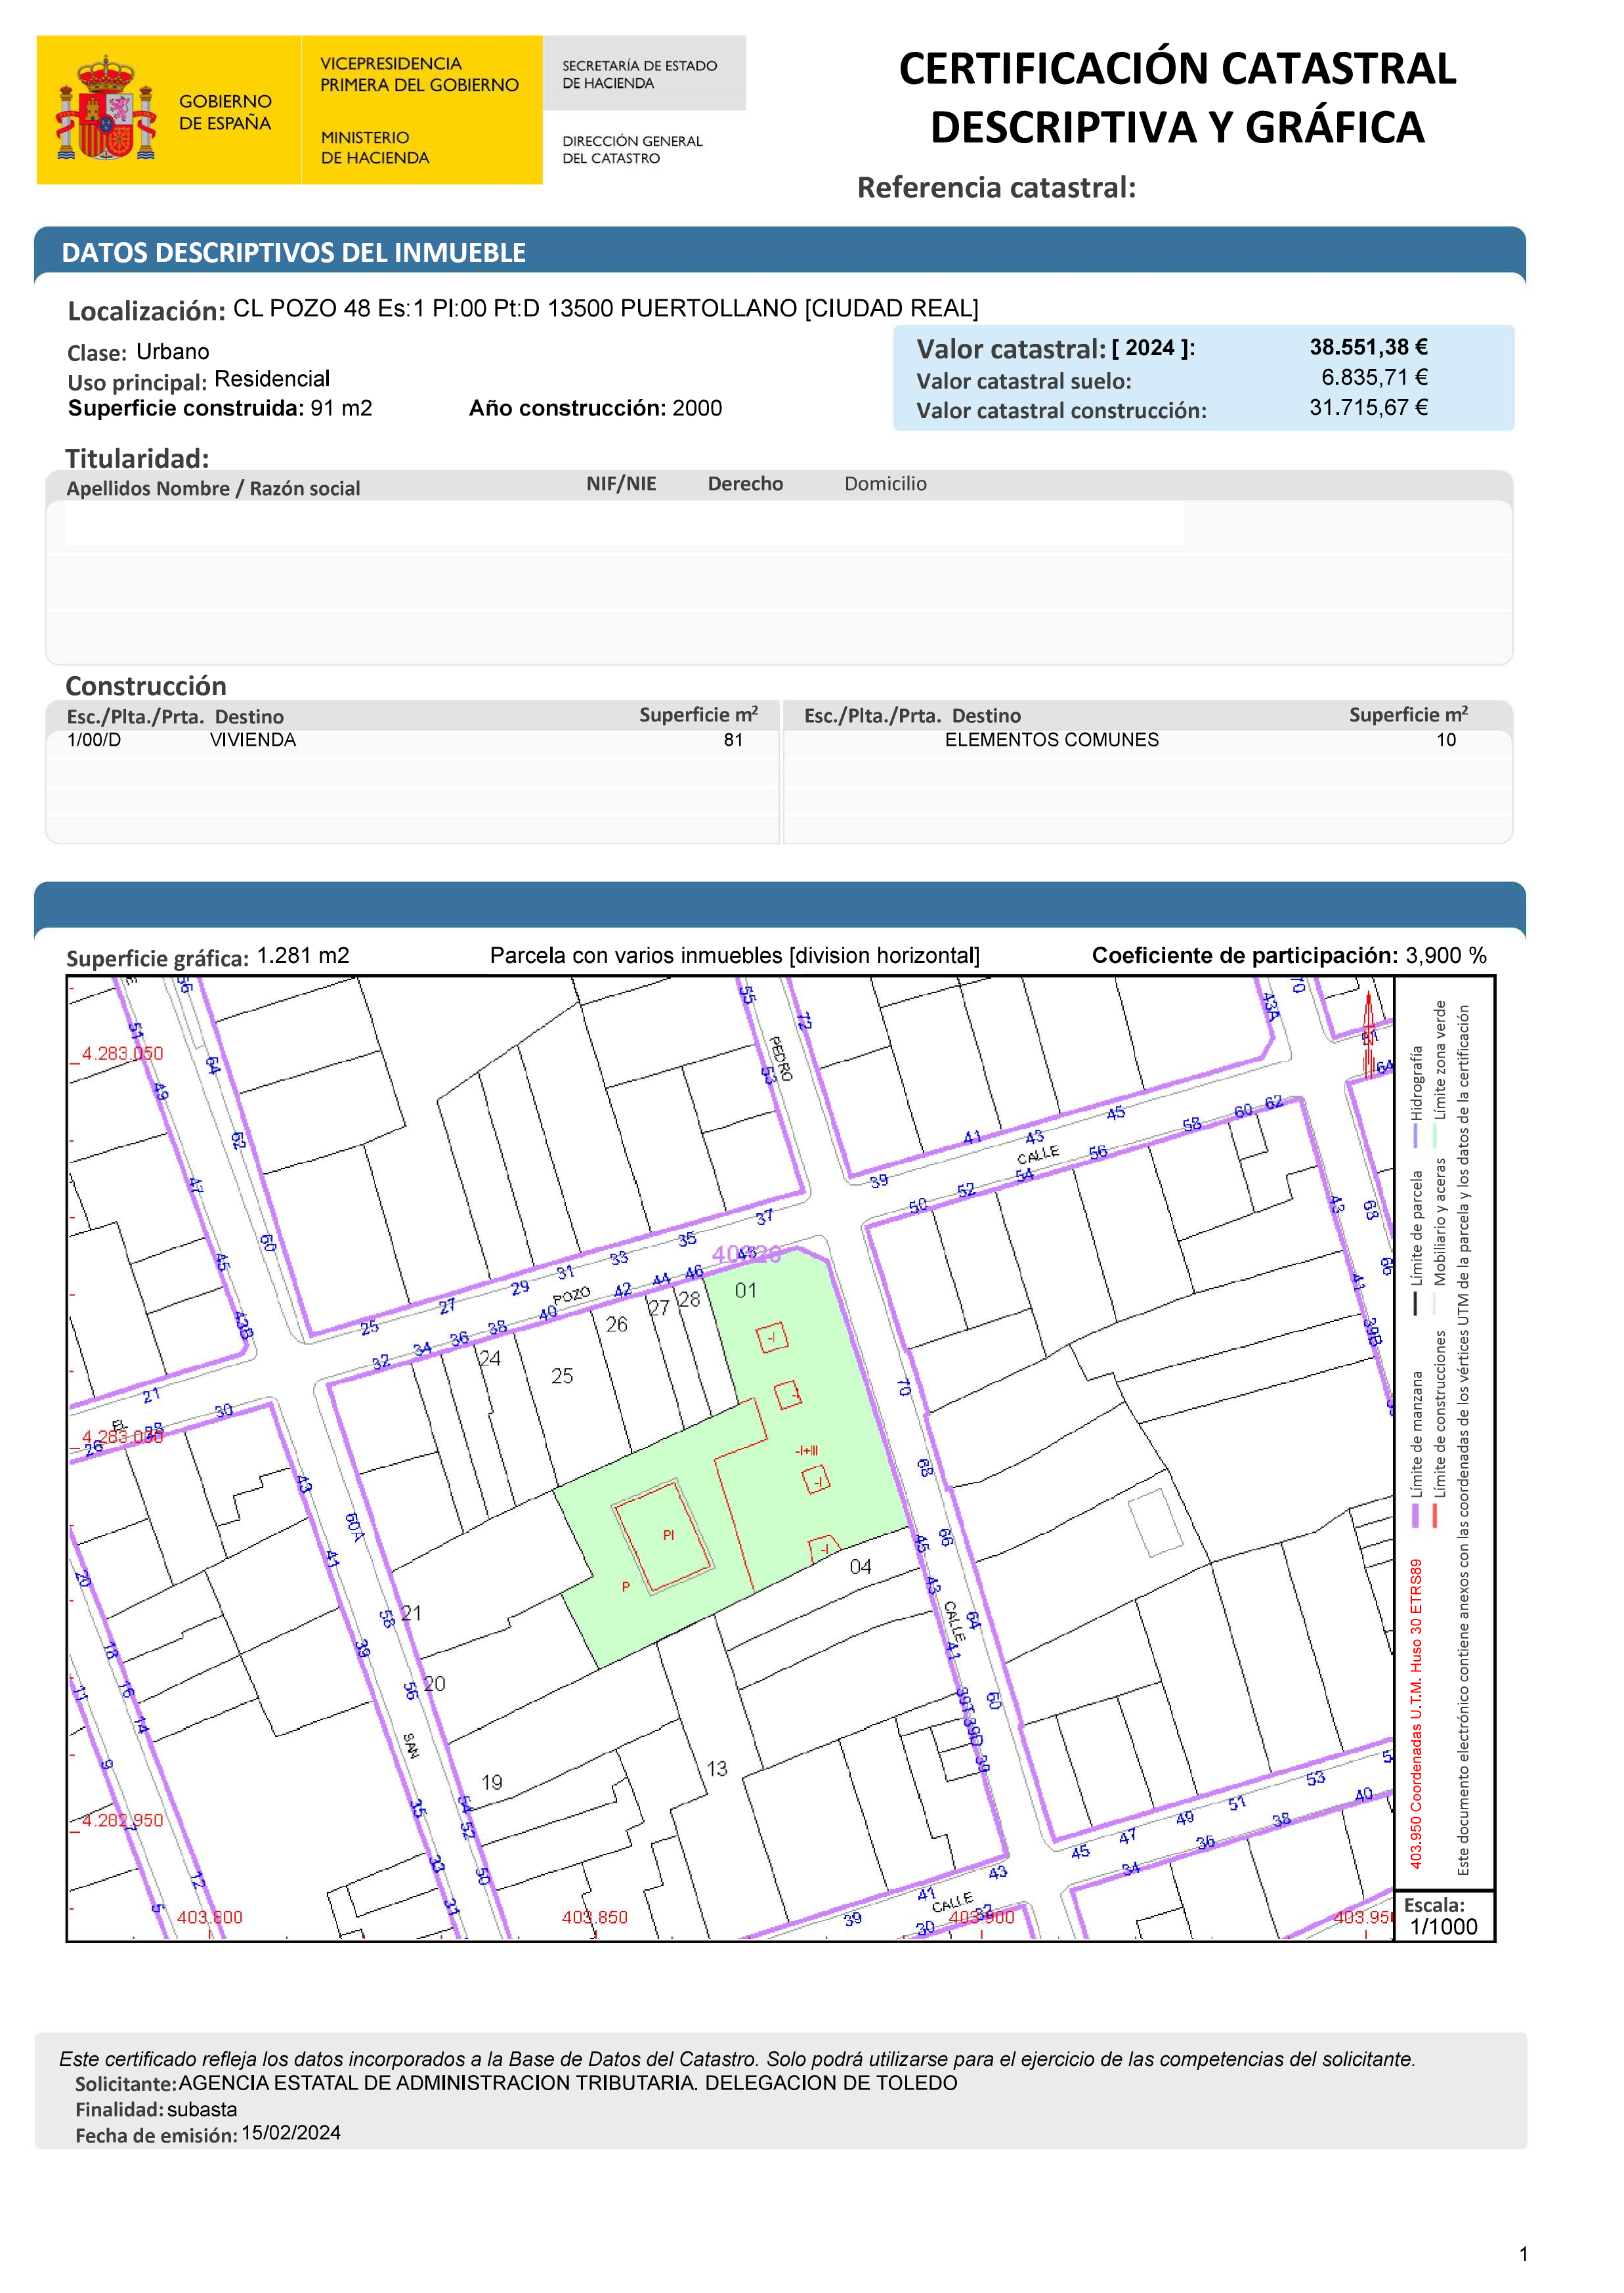1624x2293 pixels.
Task: Click the red Límite de construcciones legend line
Action: (1435, 1516)
